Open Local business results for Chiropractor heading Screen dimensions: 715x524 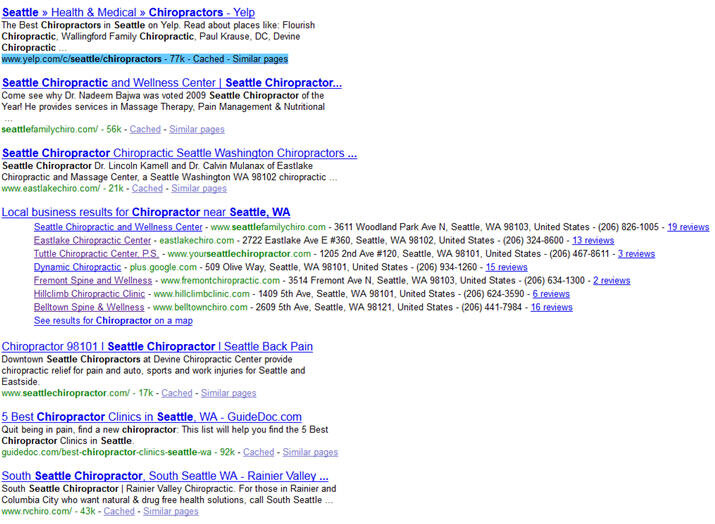(x=146, y=212)
